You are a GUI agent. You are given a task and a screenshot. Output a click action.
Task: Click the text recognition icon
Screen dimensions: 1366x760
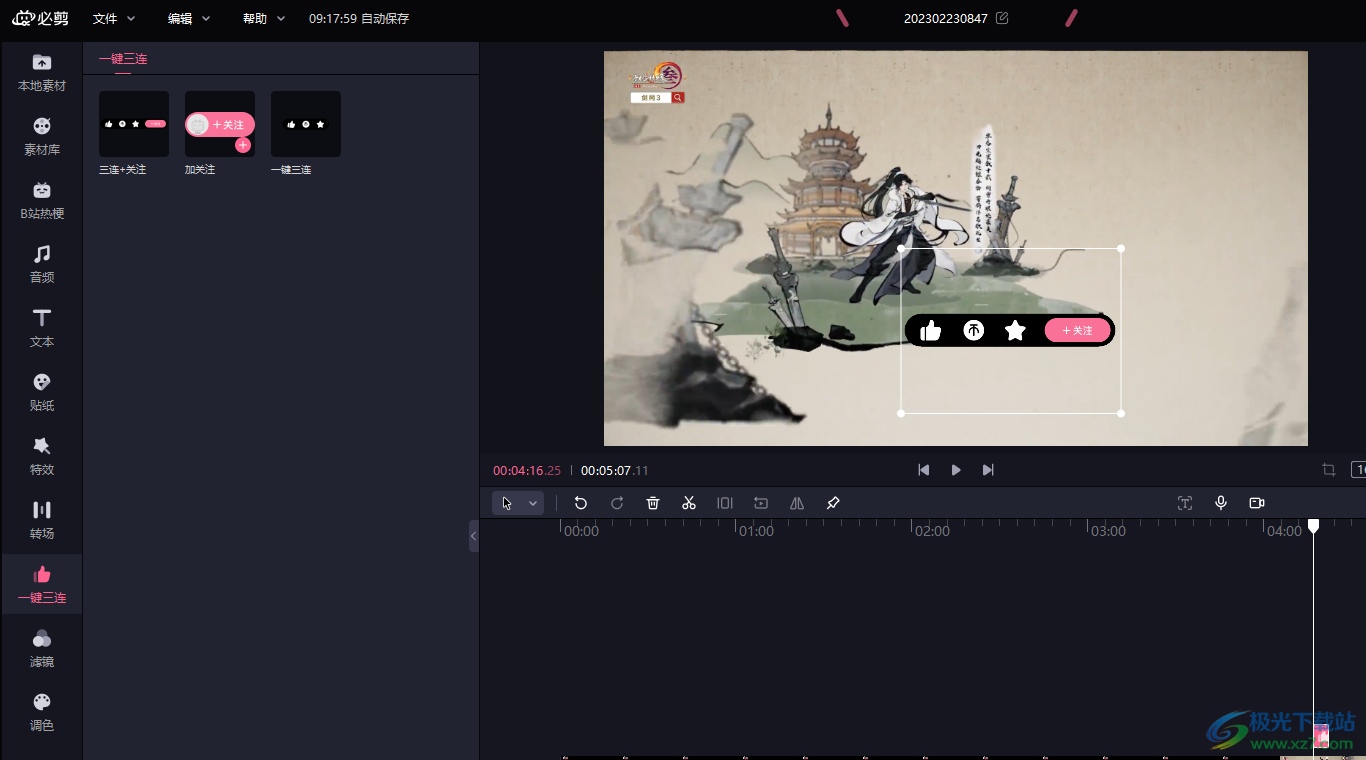pos(1185,503)
